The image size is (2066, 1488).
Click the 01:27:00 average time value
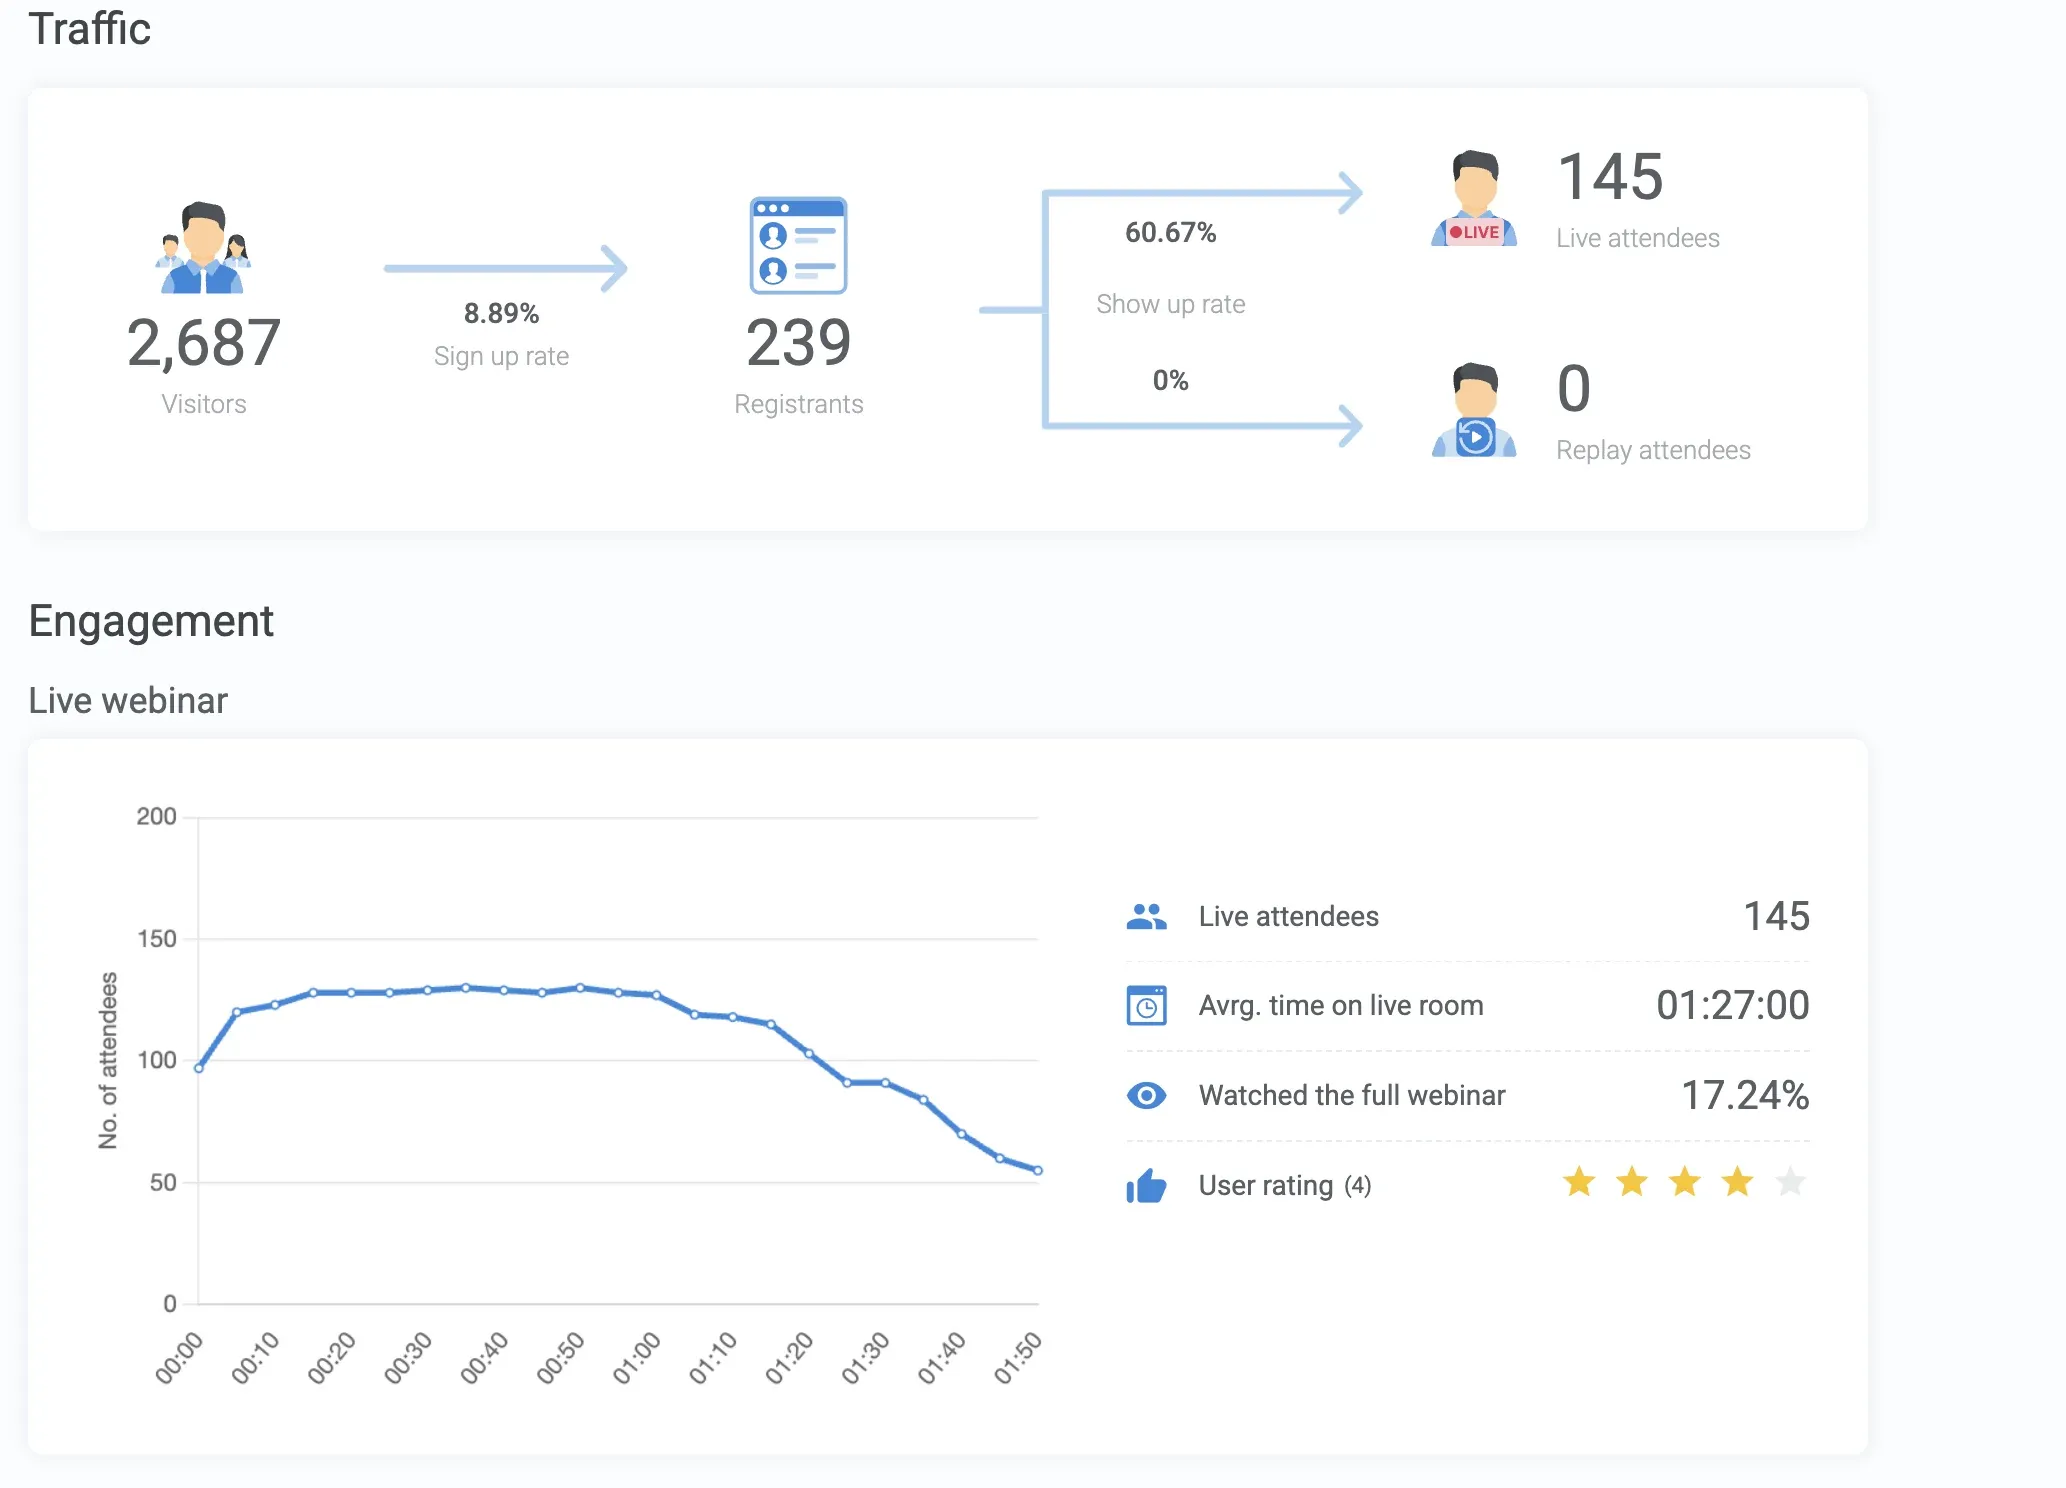[1732, 1005]
